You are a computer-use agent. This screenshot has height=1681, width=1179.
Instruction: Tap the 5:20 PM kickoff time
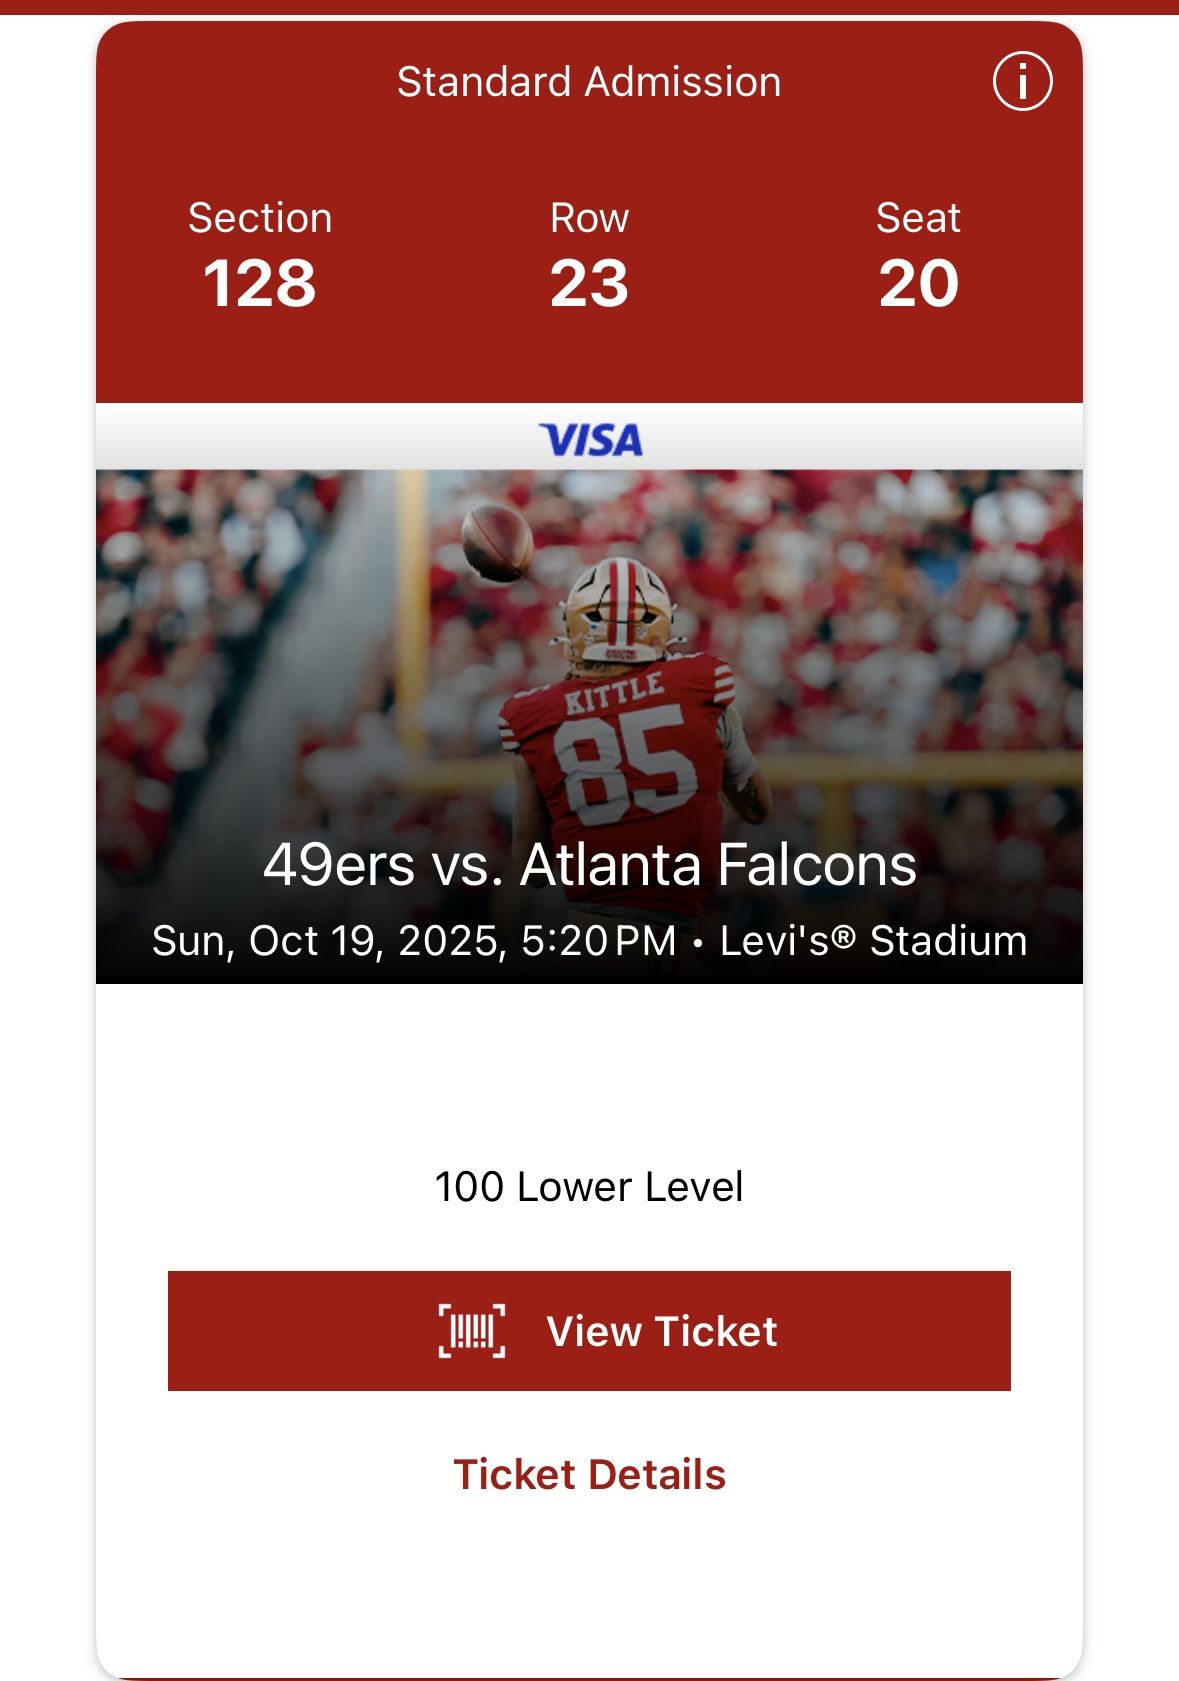(598, 941)
